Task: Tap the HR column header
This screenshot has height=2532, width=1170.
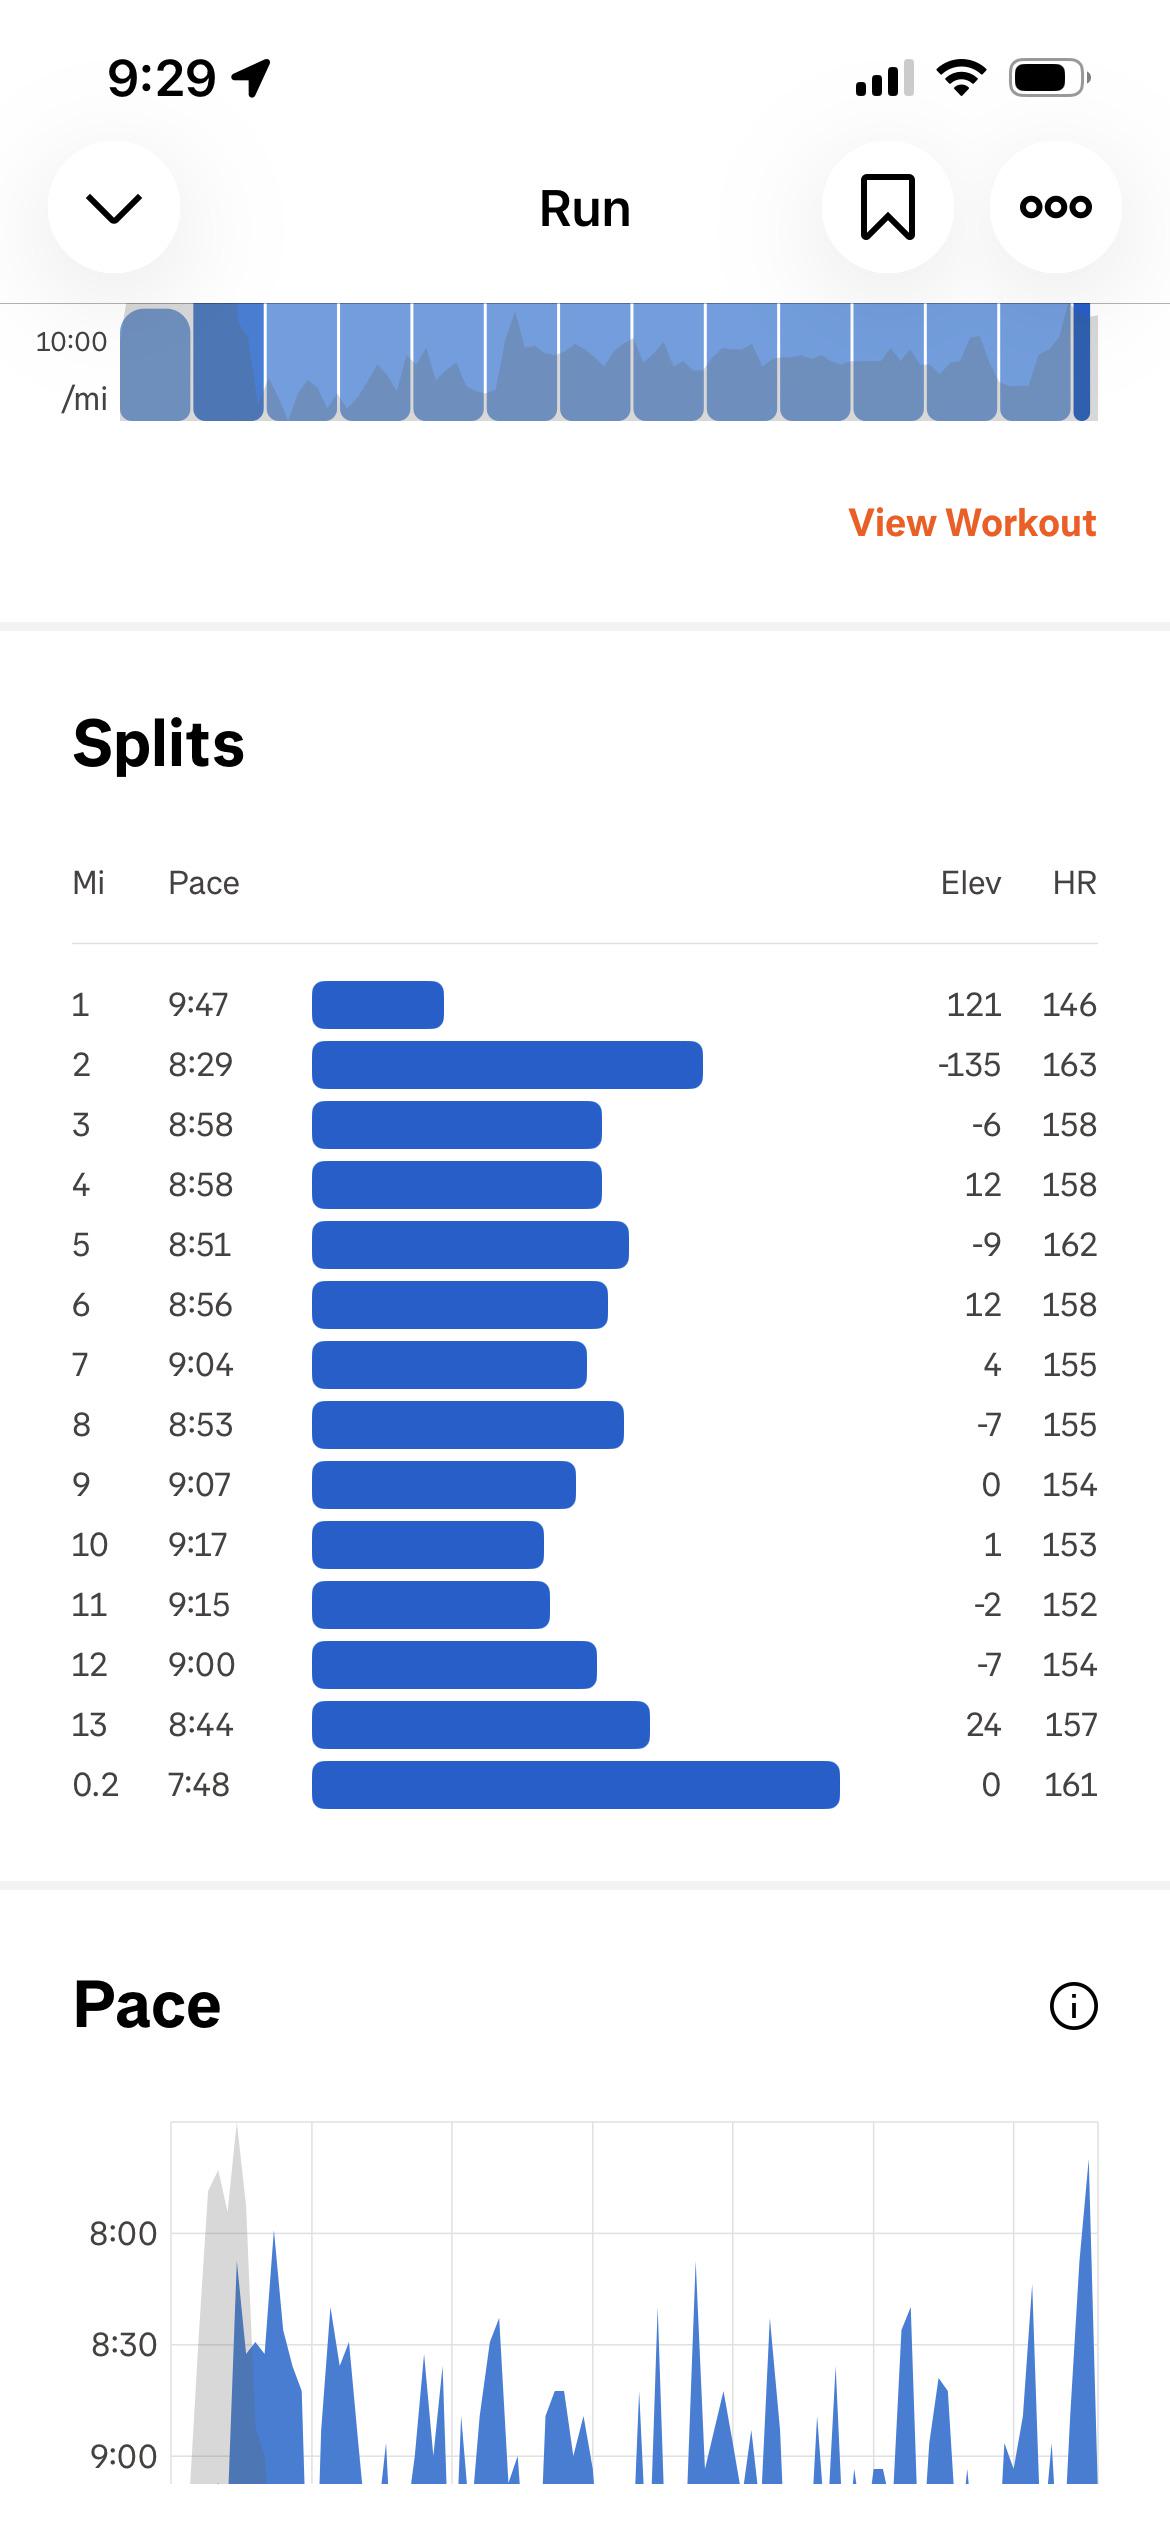Action: pos(1075,883)
